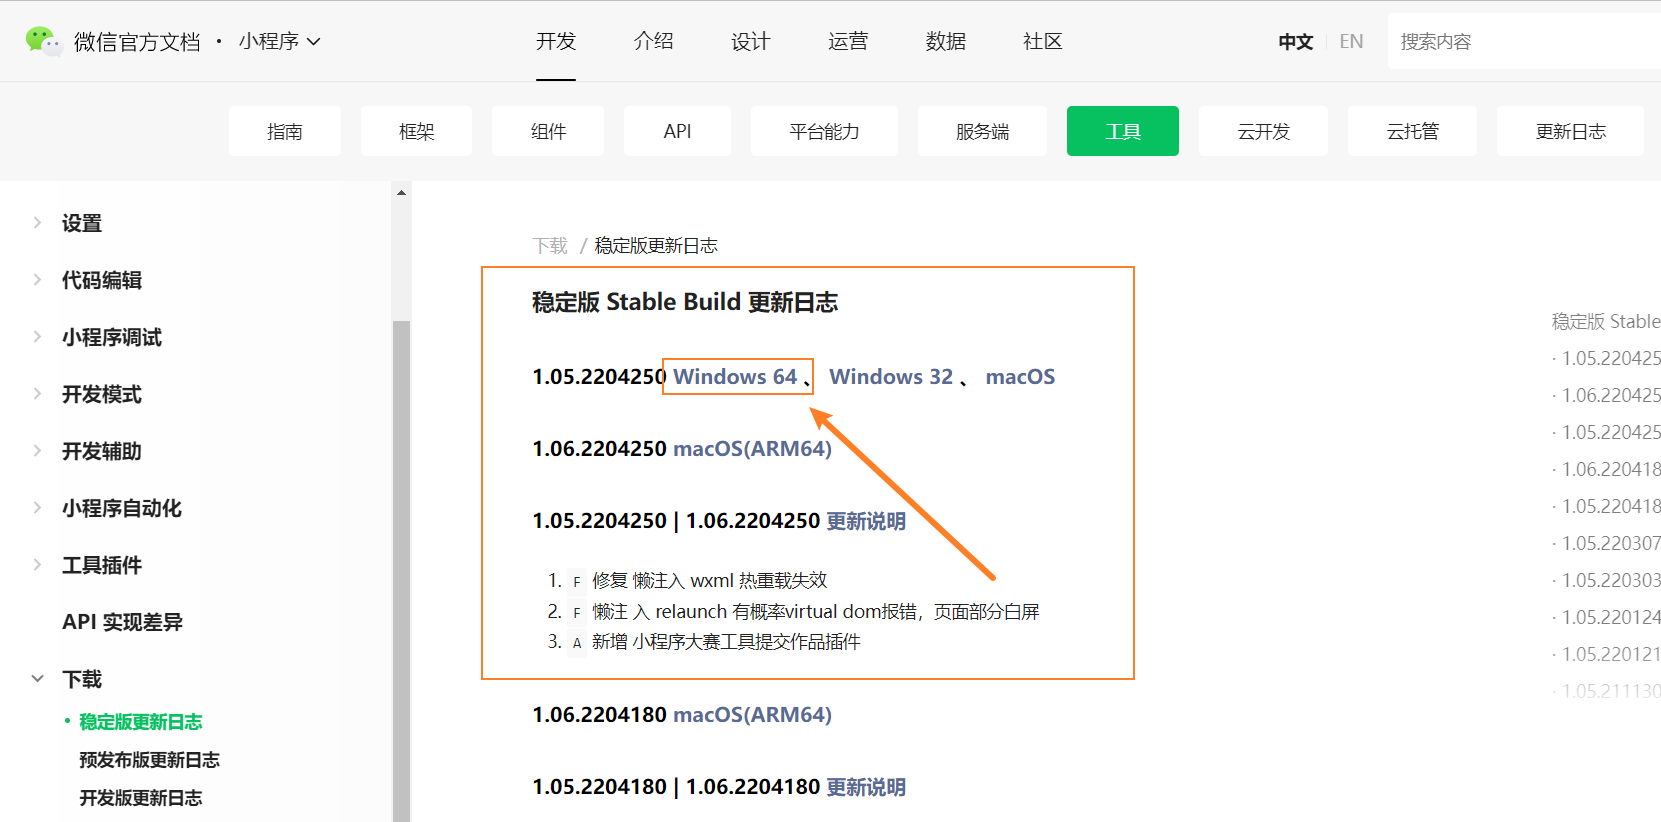This screenshot has width=1661, height=822.
Task: Jump to 1.05.220121 outline entry
Action: [x=1611, y=654]
